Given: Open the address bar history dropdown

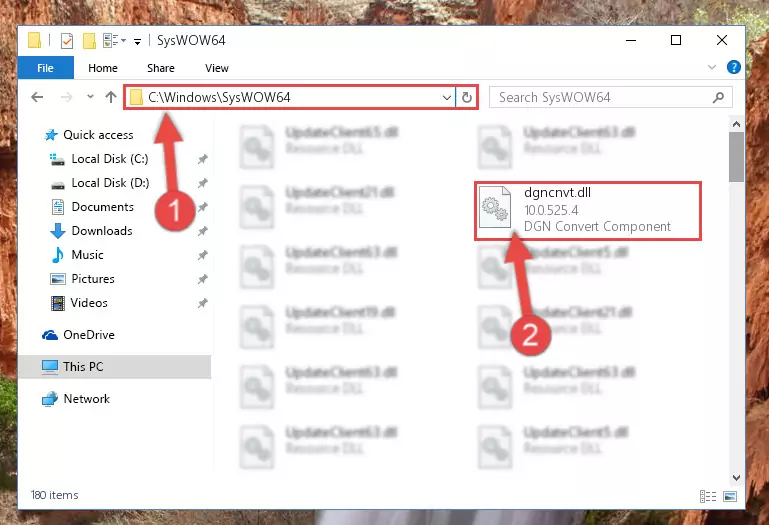Looking at the screenshot, I should (446, 97).
